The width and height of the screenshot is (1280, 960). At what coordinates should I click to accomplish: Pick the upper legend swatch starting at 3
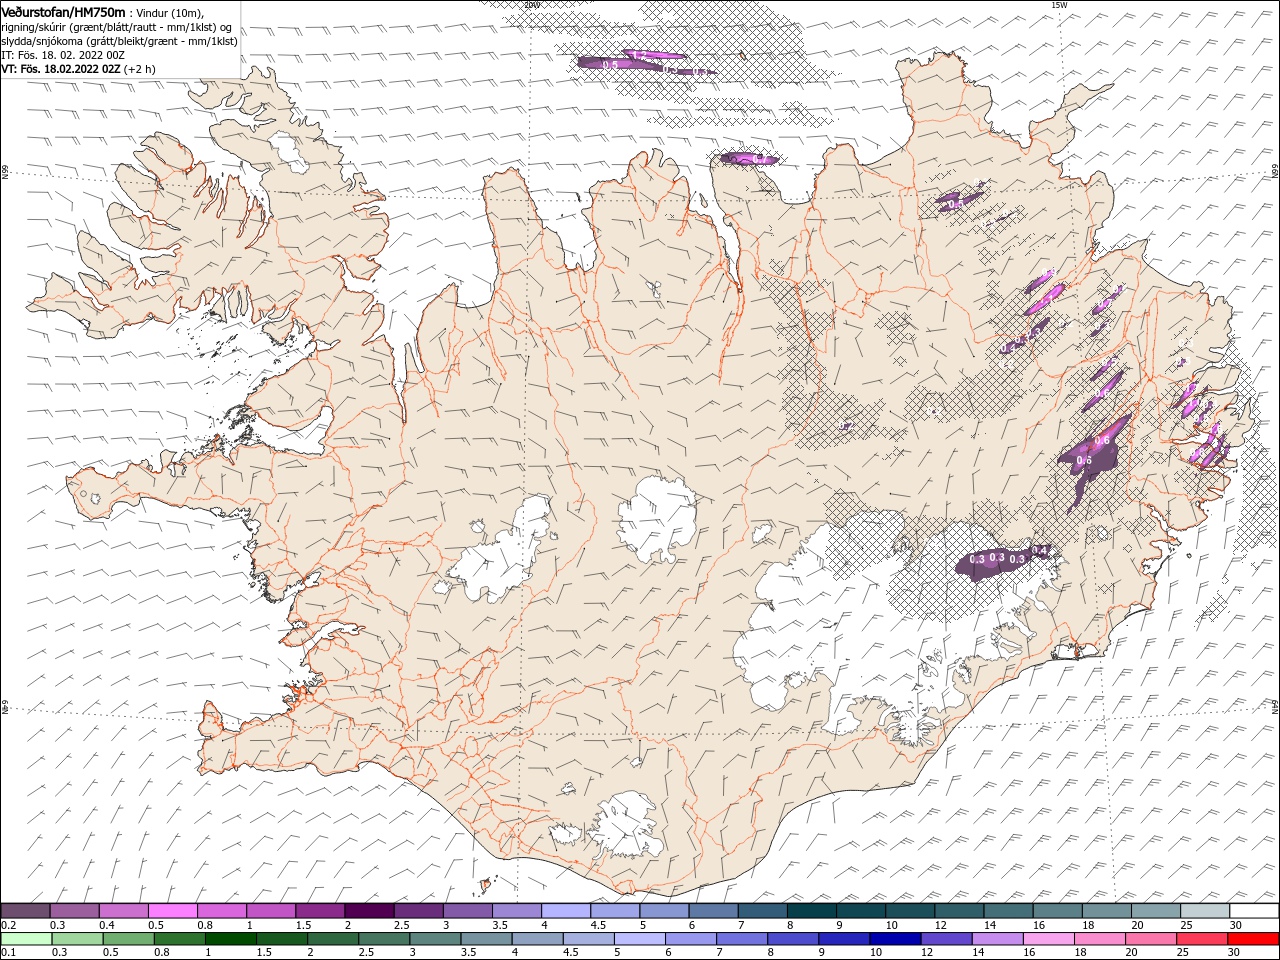[x=468, y=911]
